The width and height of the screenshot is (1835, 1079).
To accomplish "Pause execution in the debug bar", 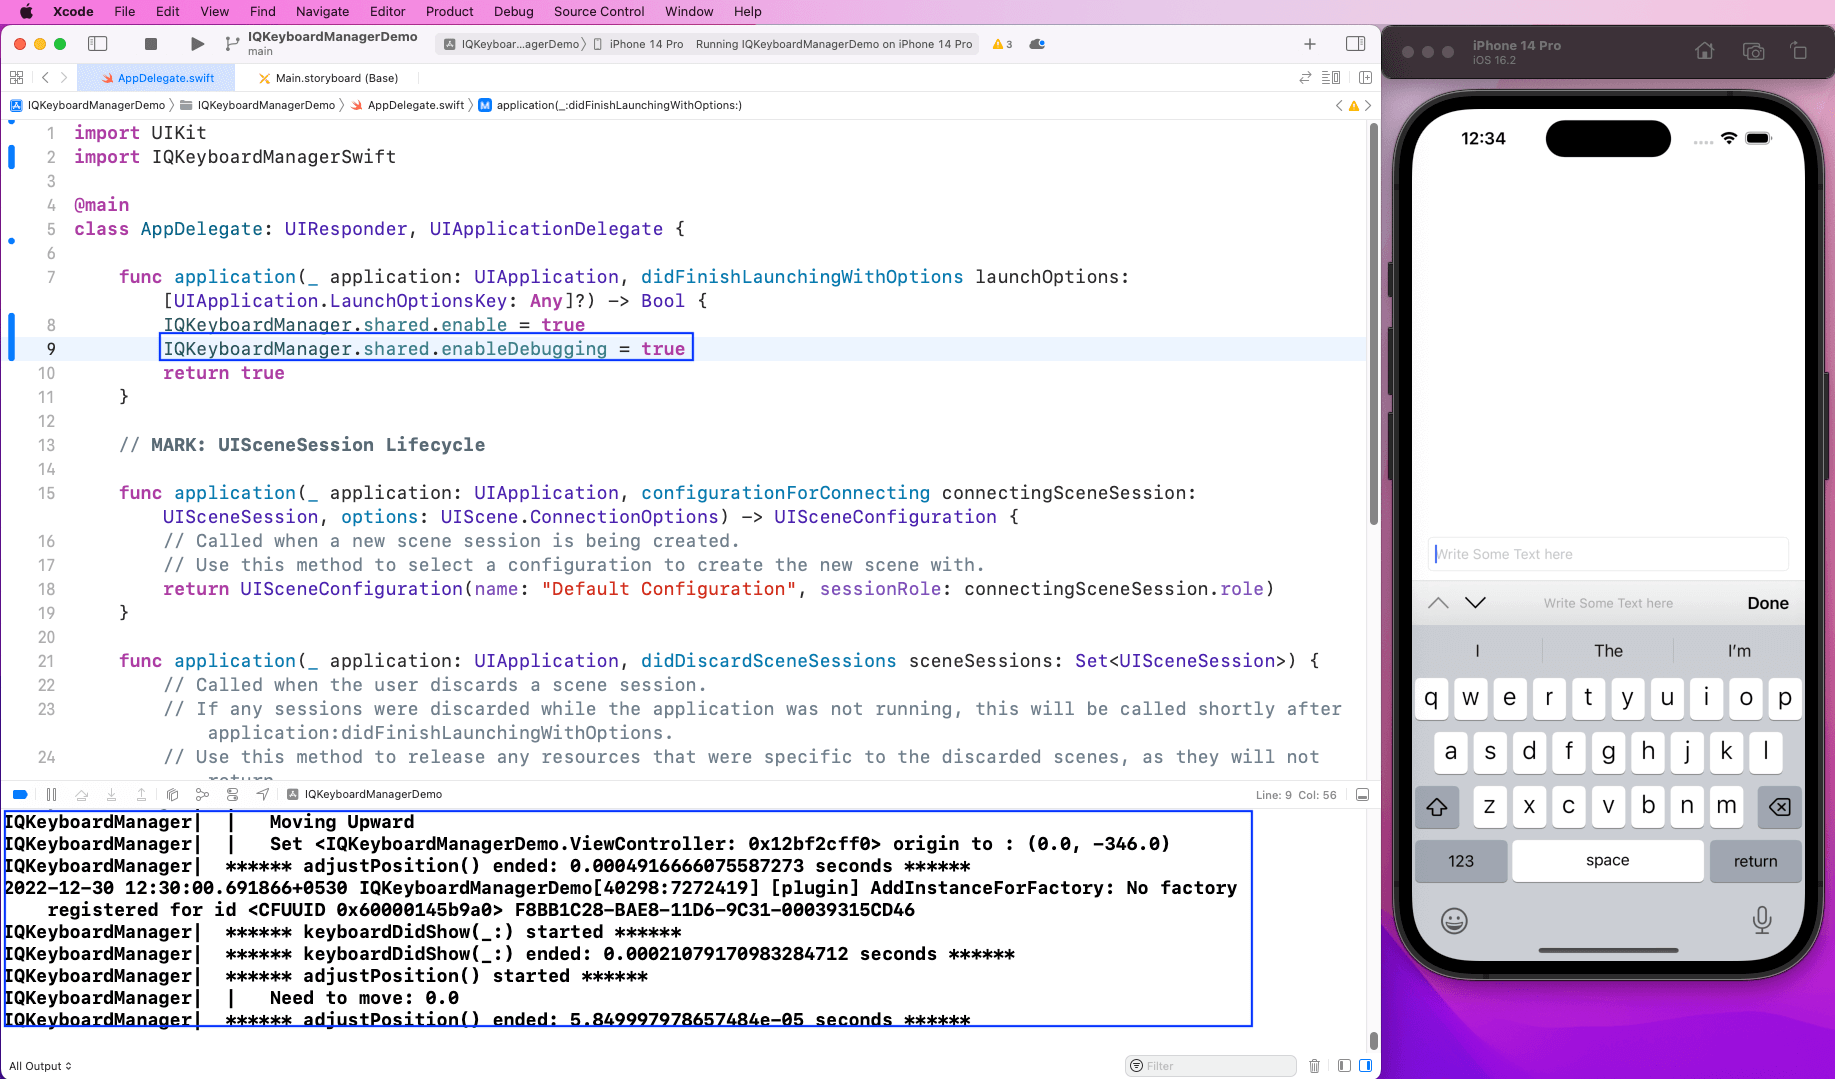I will tap(52, 794).
